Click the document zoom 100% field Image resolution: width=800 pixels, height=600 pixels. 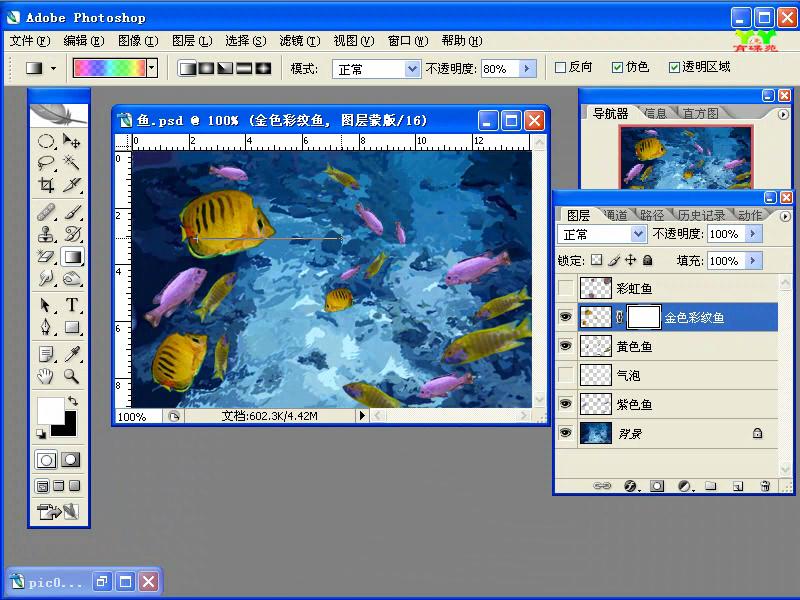pos(137,416)
